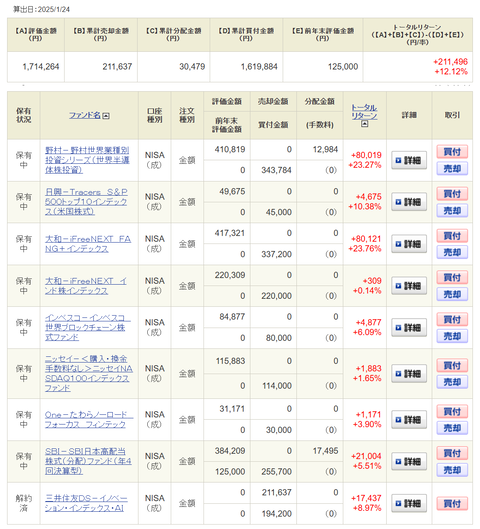Click 買付 for 野村世界半導体 fund
Screen dimensions: 480x529
coord(452,152)
